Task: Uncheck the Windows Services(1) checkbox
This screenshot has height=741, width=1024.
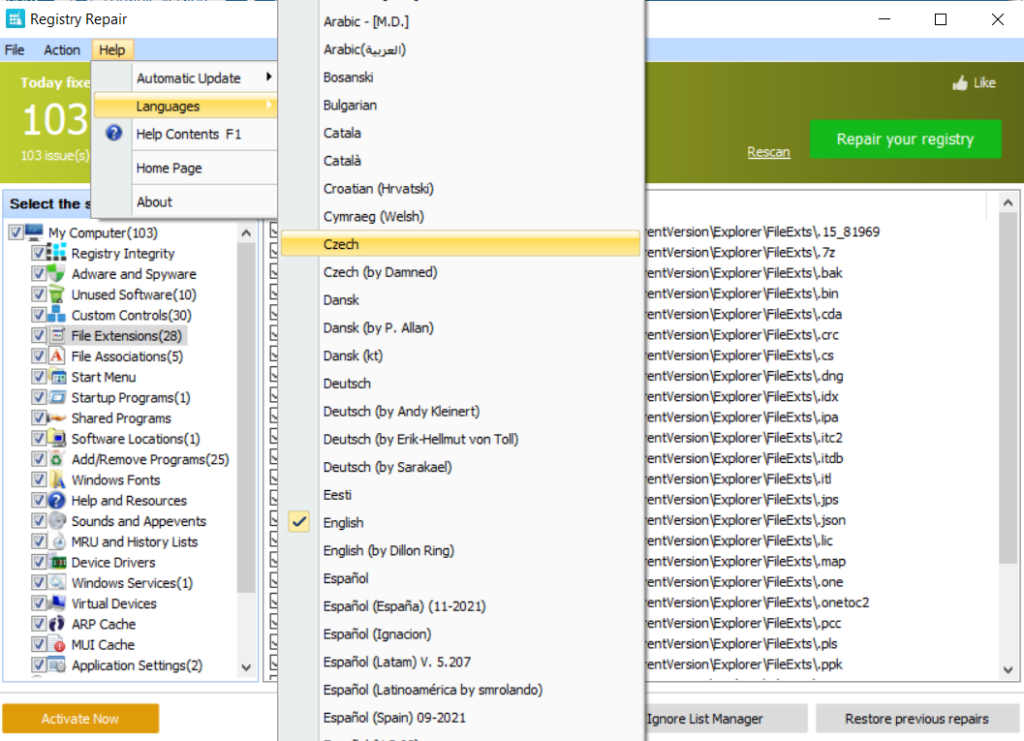Action: (39, 582)
